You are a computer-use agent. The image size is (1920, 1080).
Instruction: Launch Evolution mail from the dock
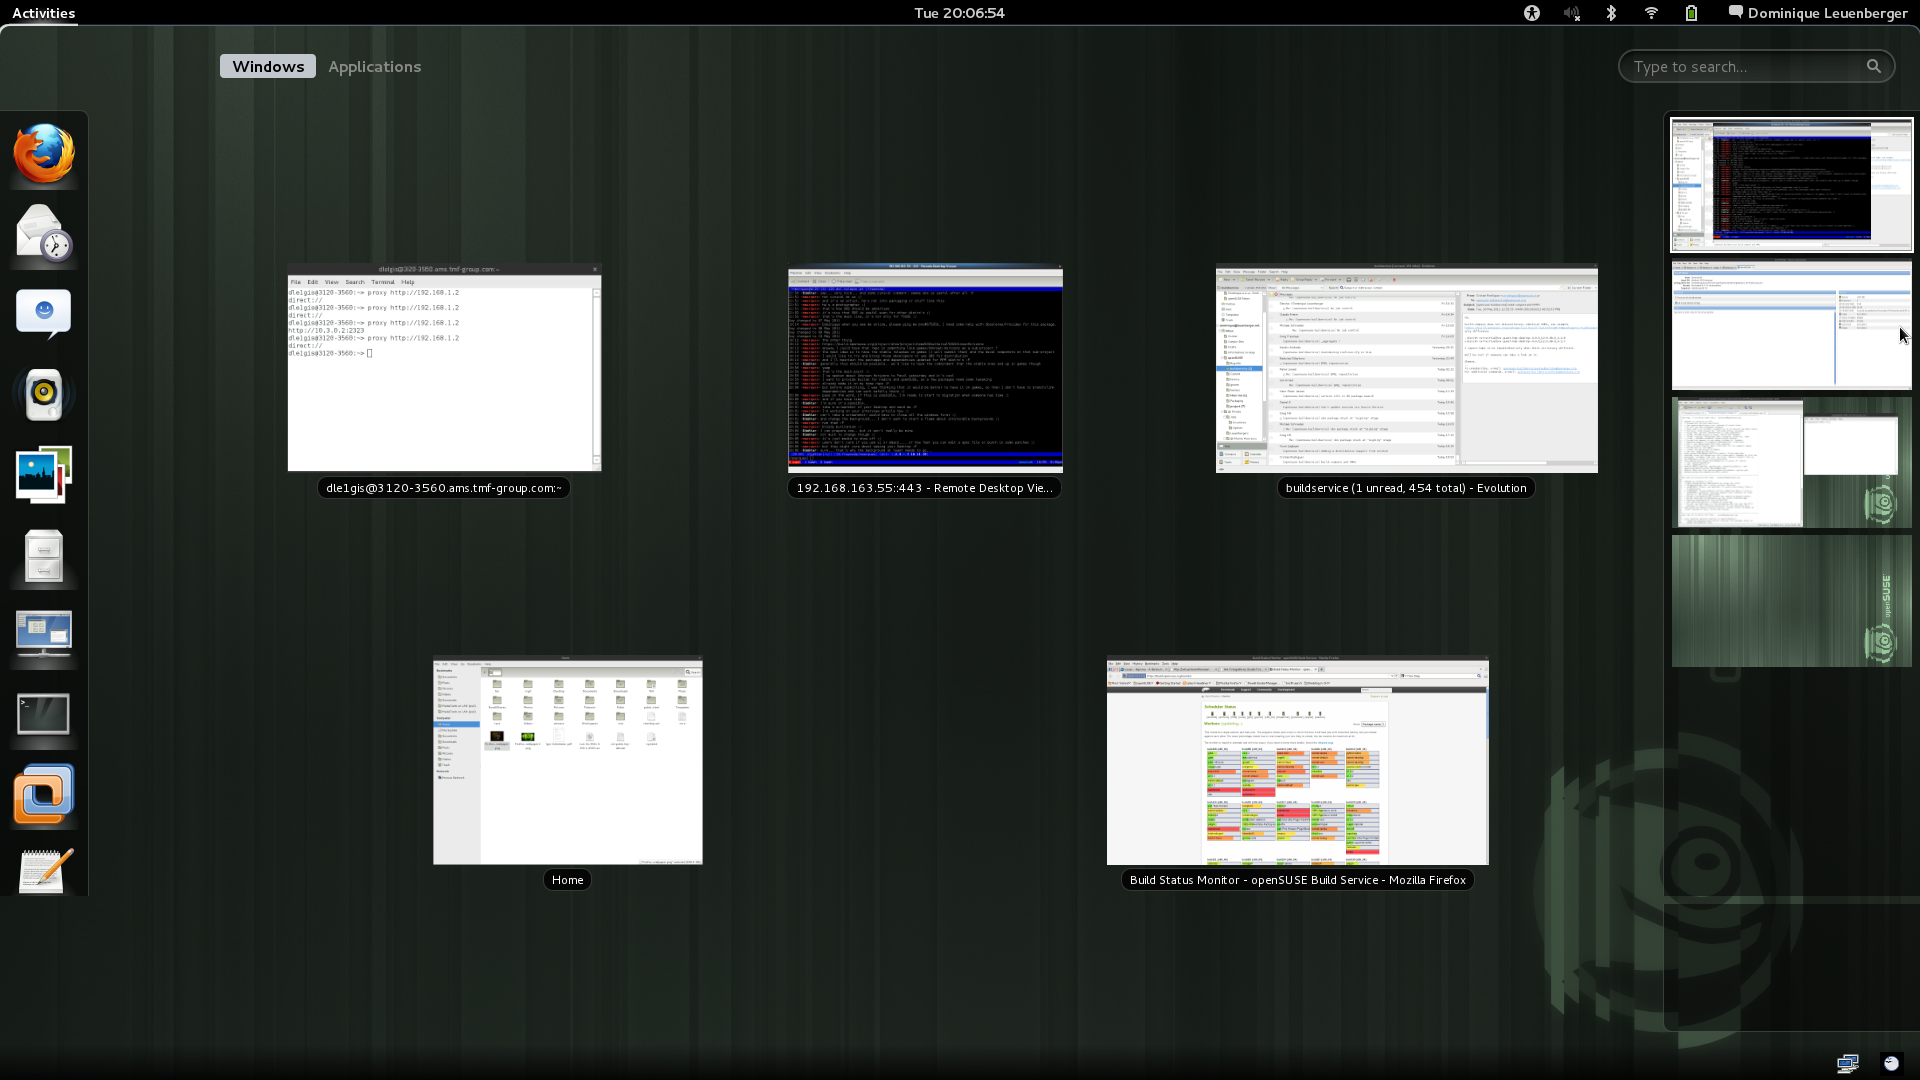click(43, 235)
